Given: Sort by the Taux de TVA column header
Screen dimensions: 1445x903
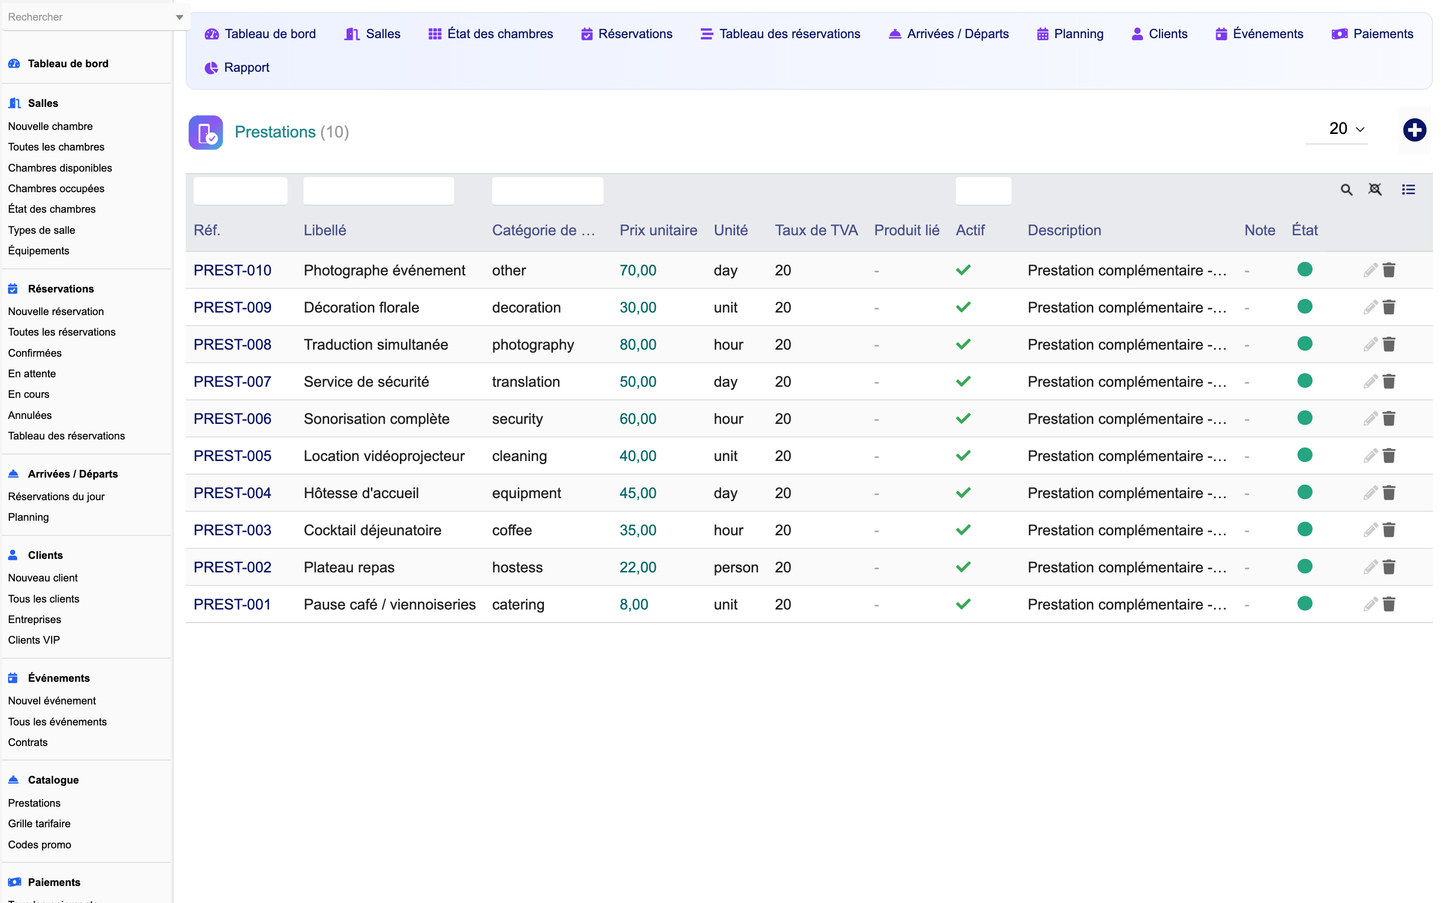Looking at the screenshot, I should 816,230.
